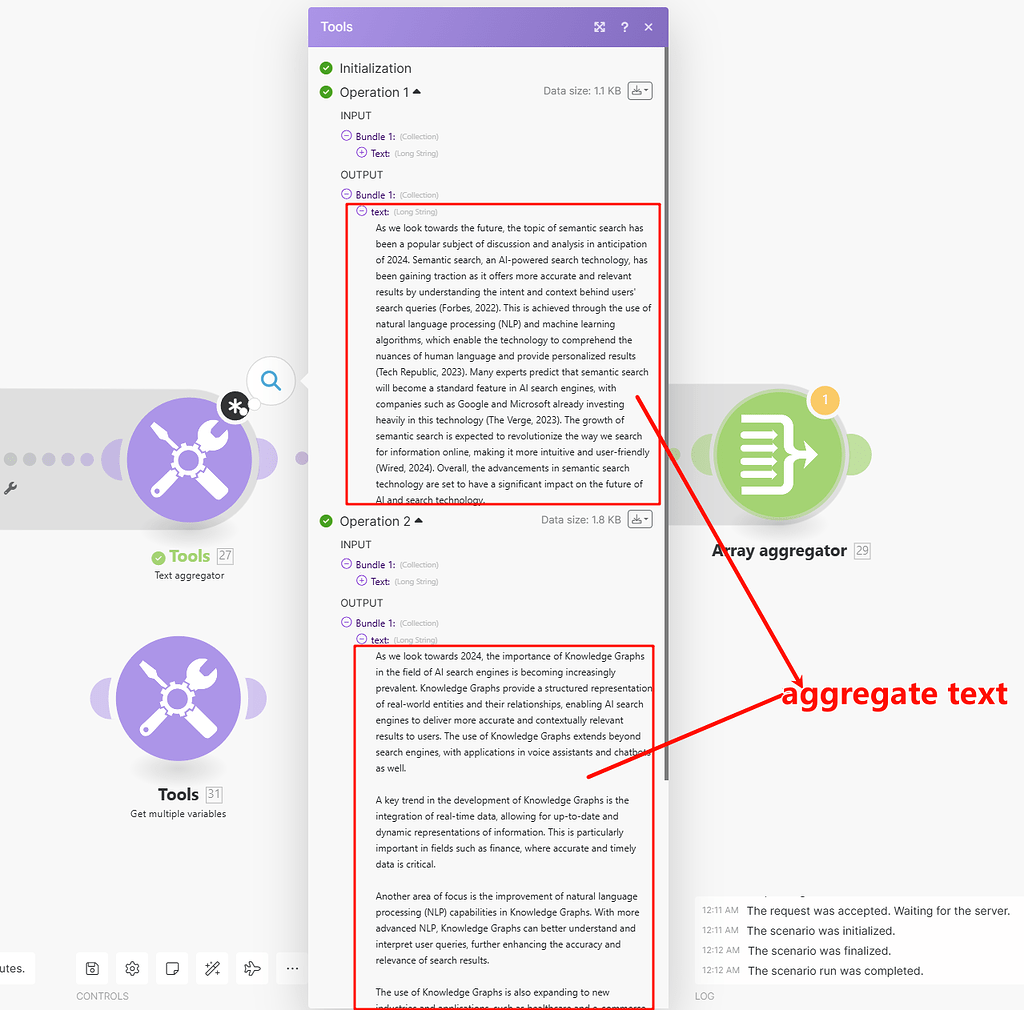The height and width of the screenshot is (1010, 1024).
Task: Open fullscreen view of the Tools panel
Action: click(x=599, y=27)
